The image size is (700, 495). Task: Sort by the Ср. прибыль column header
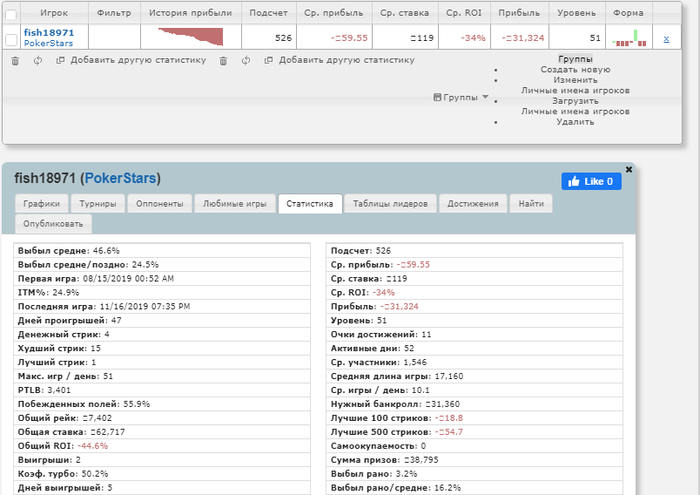[334, 13]
